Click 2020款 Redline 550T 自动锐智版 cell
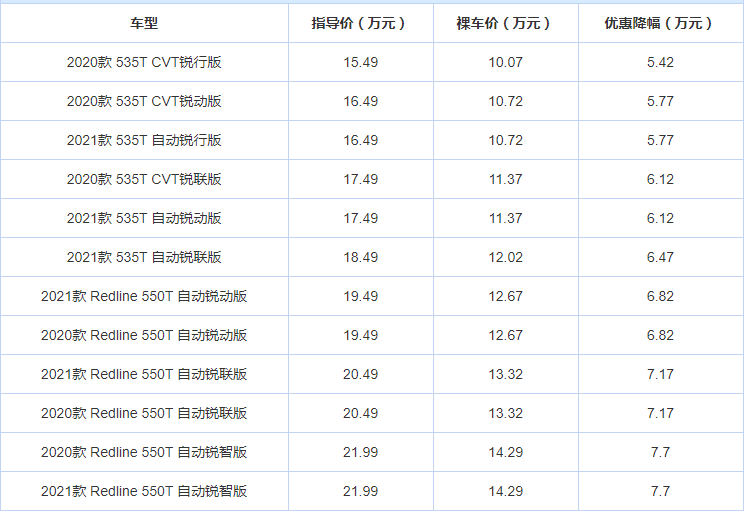 click(144, 452)
